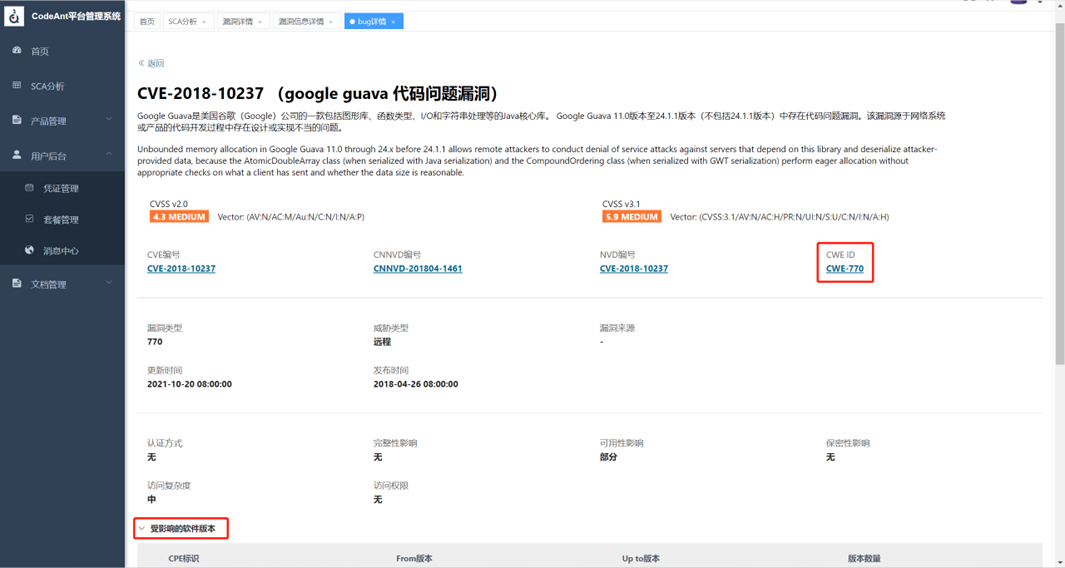Close the active bug详情 tab
Image resolution: width=1065 pixels, height=568 pixels.
393,22
